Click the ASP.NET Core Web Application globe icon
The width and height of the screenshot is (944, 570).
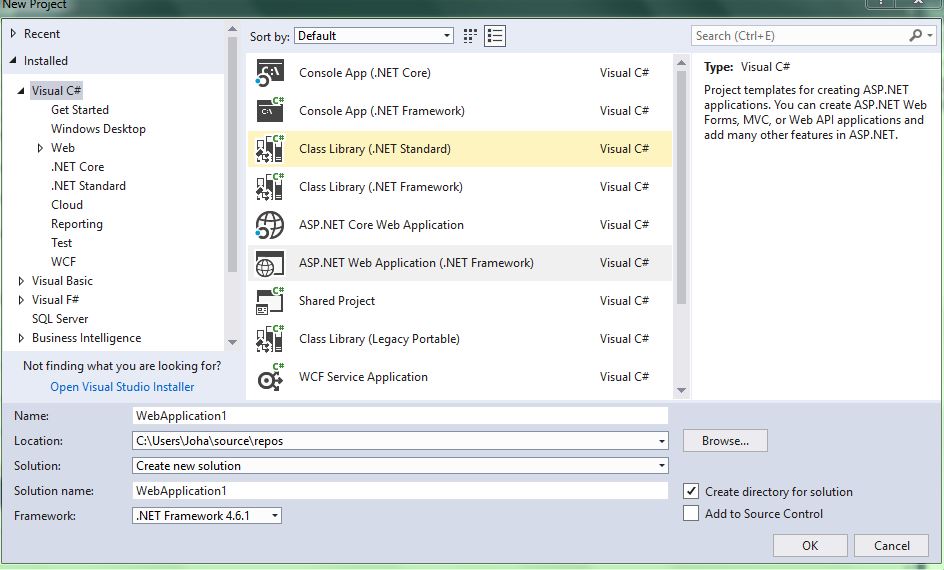(271, 225)
